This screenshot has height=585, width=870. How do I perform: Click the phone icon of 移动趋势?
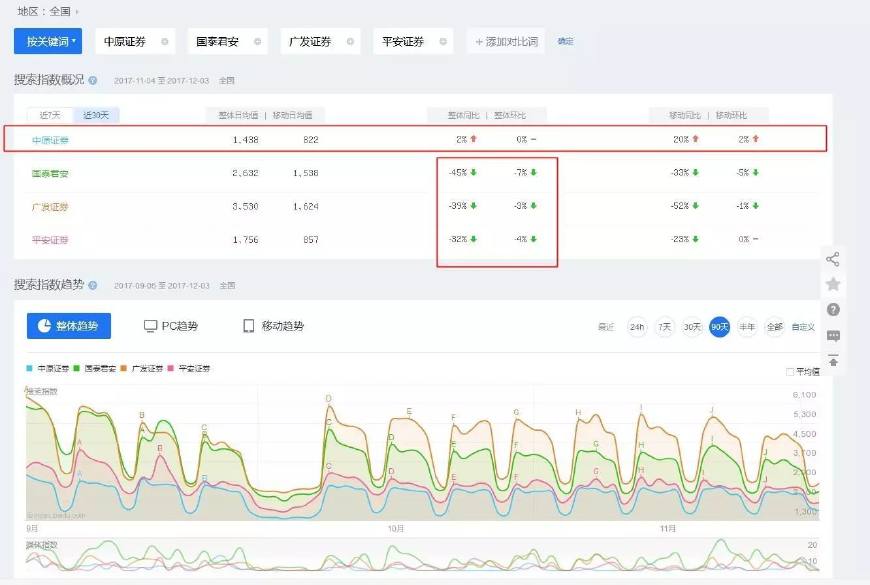pos(249,326)
